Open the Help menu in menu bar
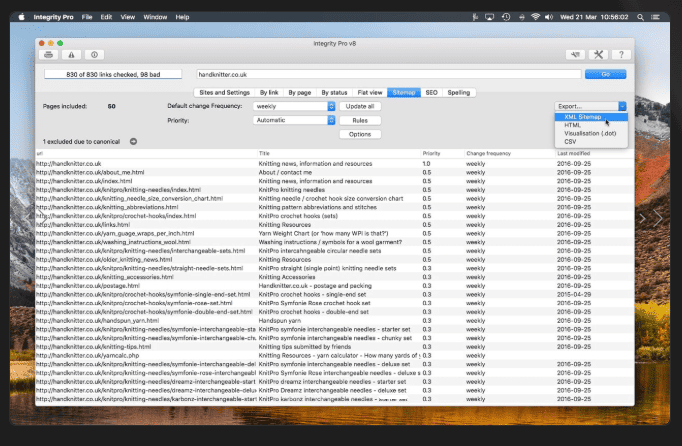This screenshot has height=446, width=682. point(182,17)
